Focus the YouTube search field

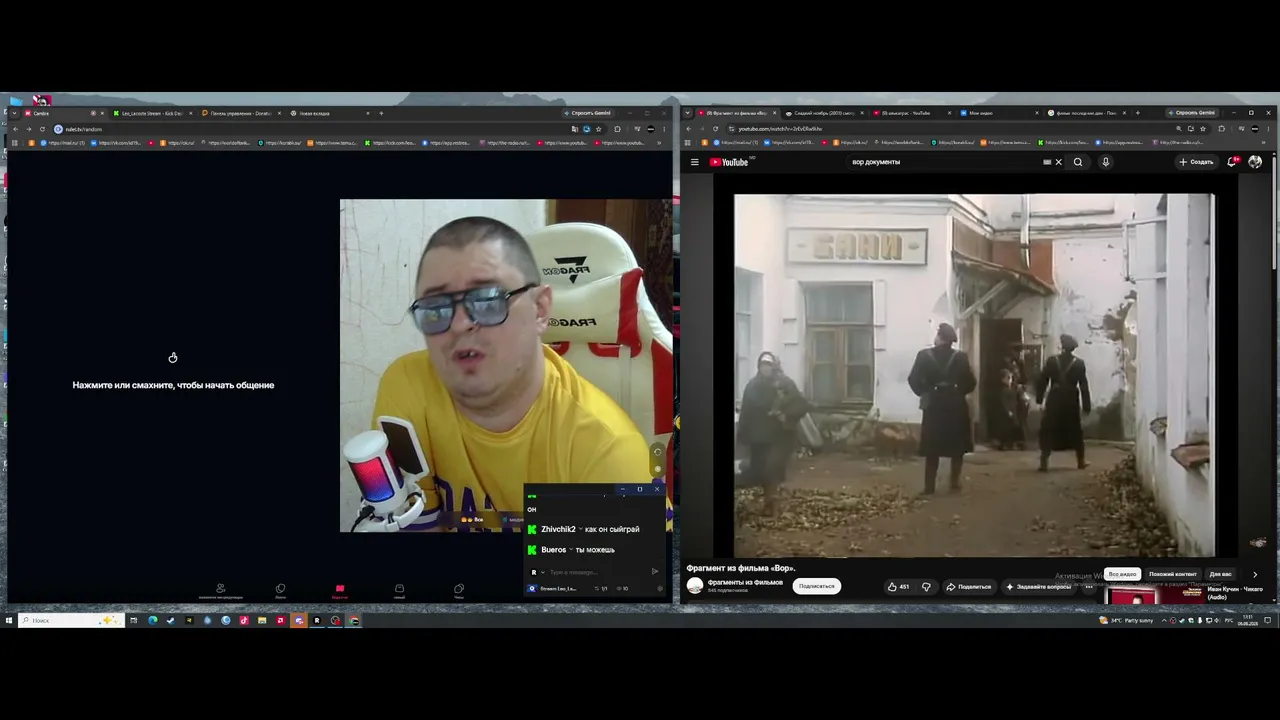[x=945, y=162]
